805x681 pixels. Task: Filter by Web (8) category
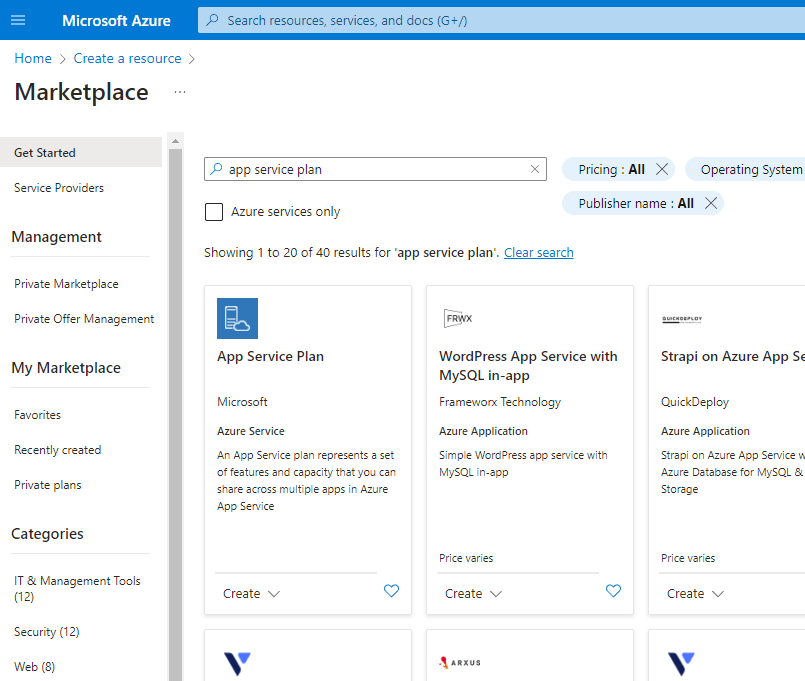pyautogui.click(x=34, y=667)
